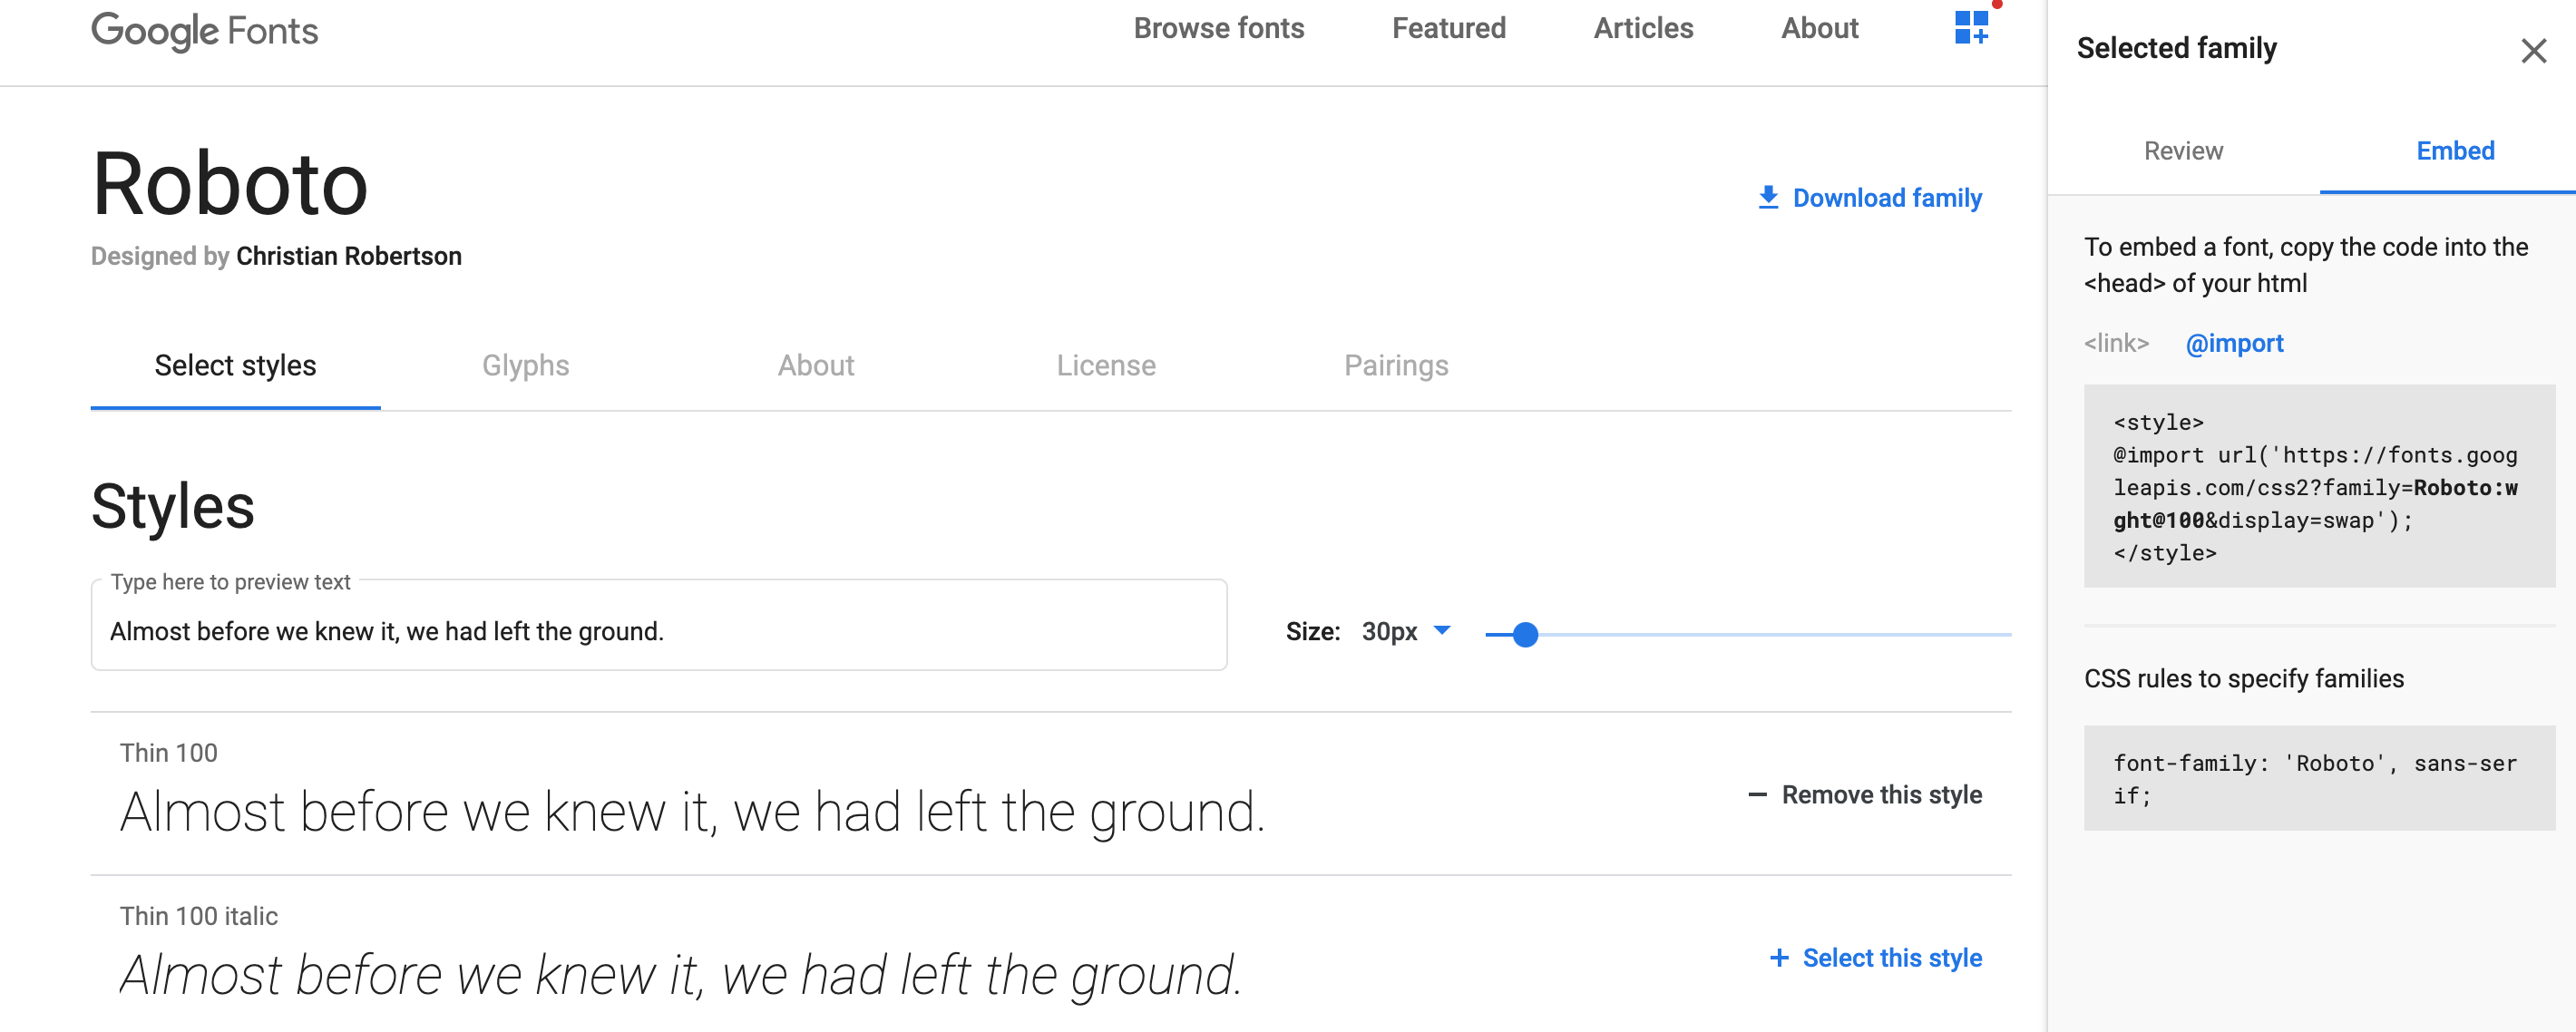Open Browse fonts in top navigation

[x=1218, y=28]
